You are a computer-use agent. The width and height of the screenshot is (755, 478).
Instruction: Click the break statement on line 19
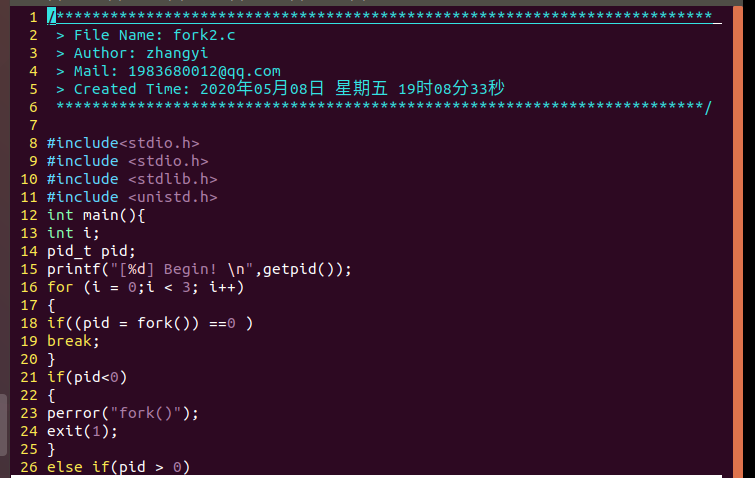click(70, 341)
